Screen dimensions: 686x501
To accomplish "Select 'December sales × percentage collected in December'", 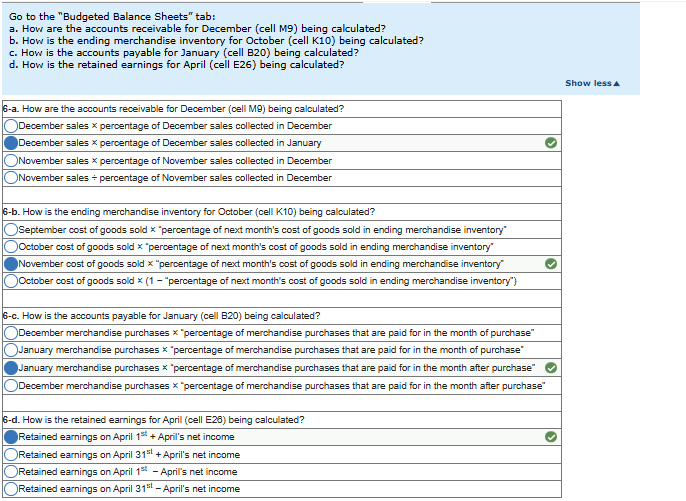I will pos(11,126).
